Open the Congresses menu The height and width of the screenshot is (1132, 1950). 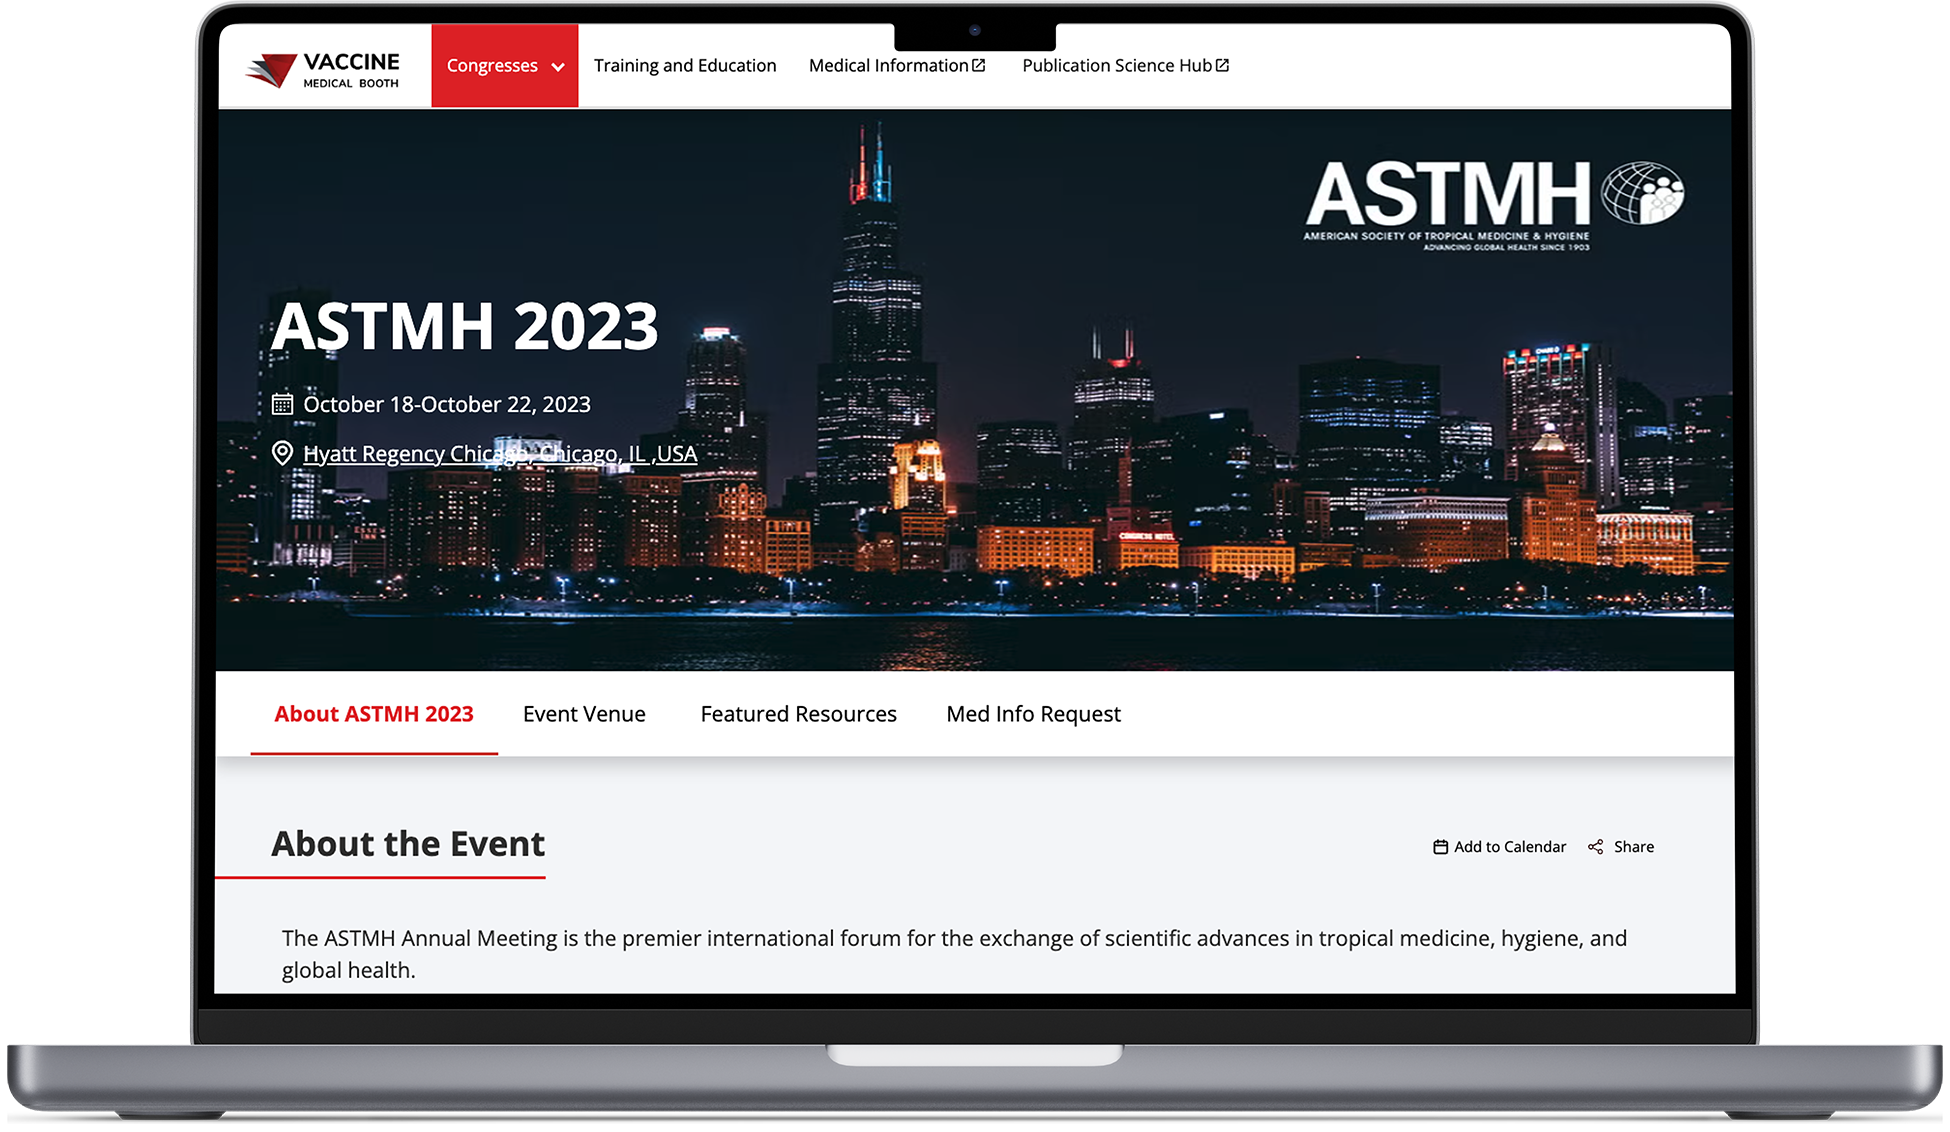[492, 66]
